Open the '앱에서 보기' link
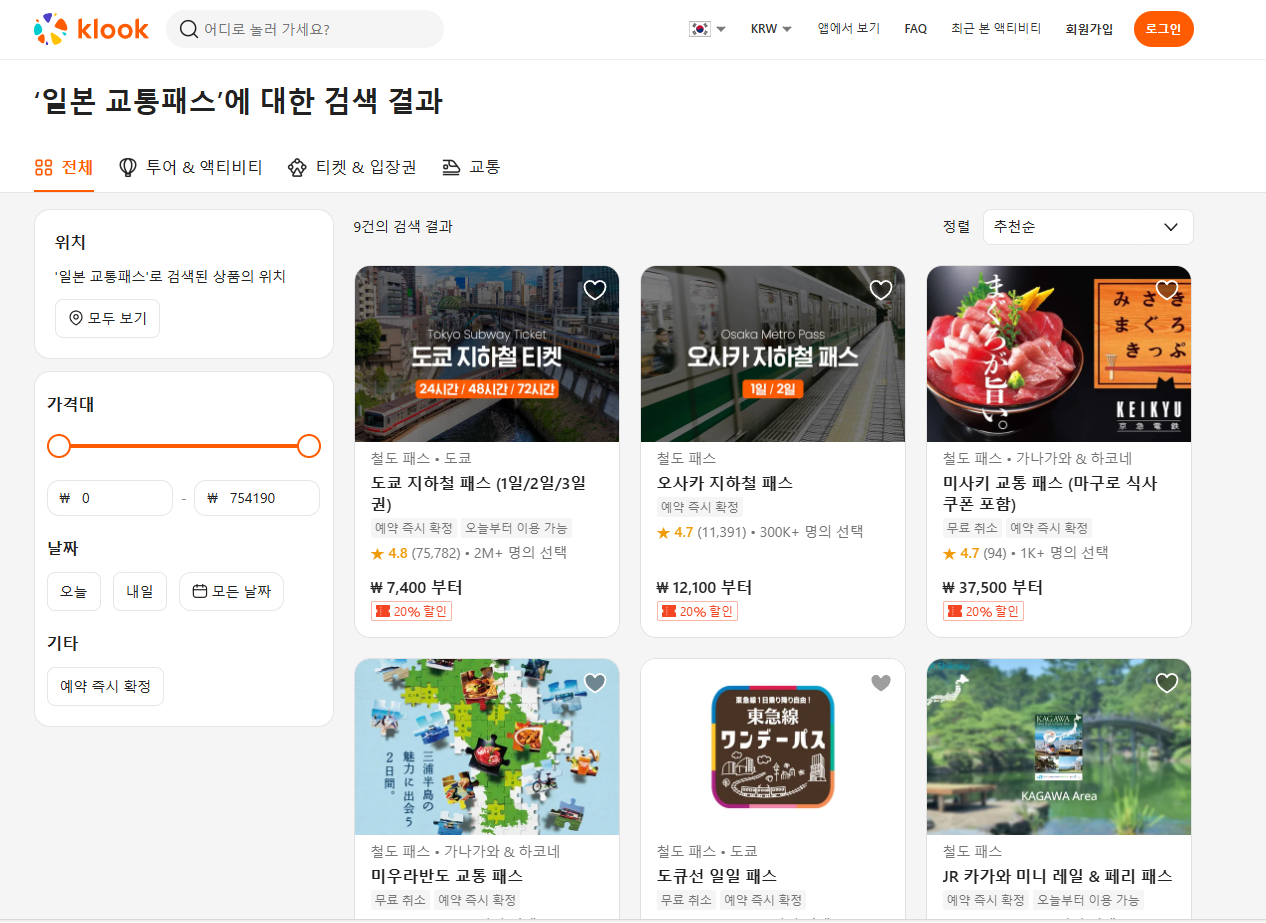This screenshot has height=923, width=1266. click(x=848, y=28)
